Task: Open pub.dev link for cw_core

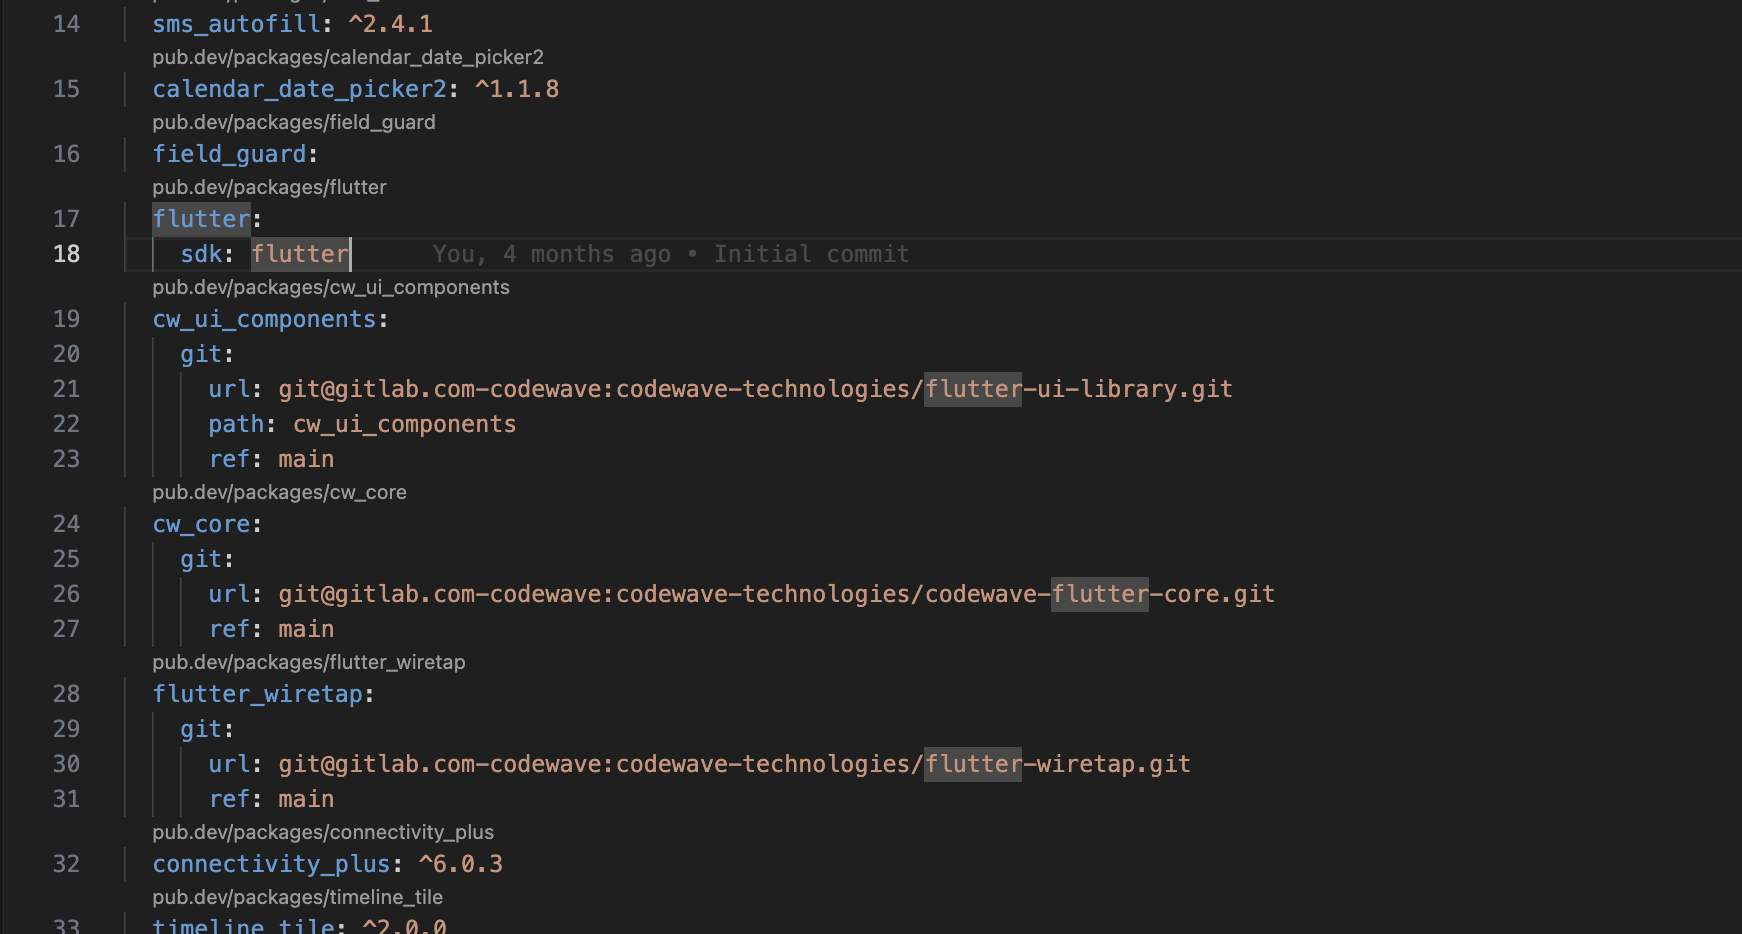Action: 279,492
